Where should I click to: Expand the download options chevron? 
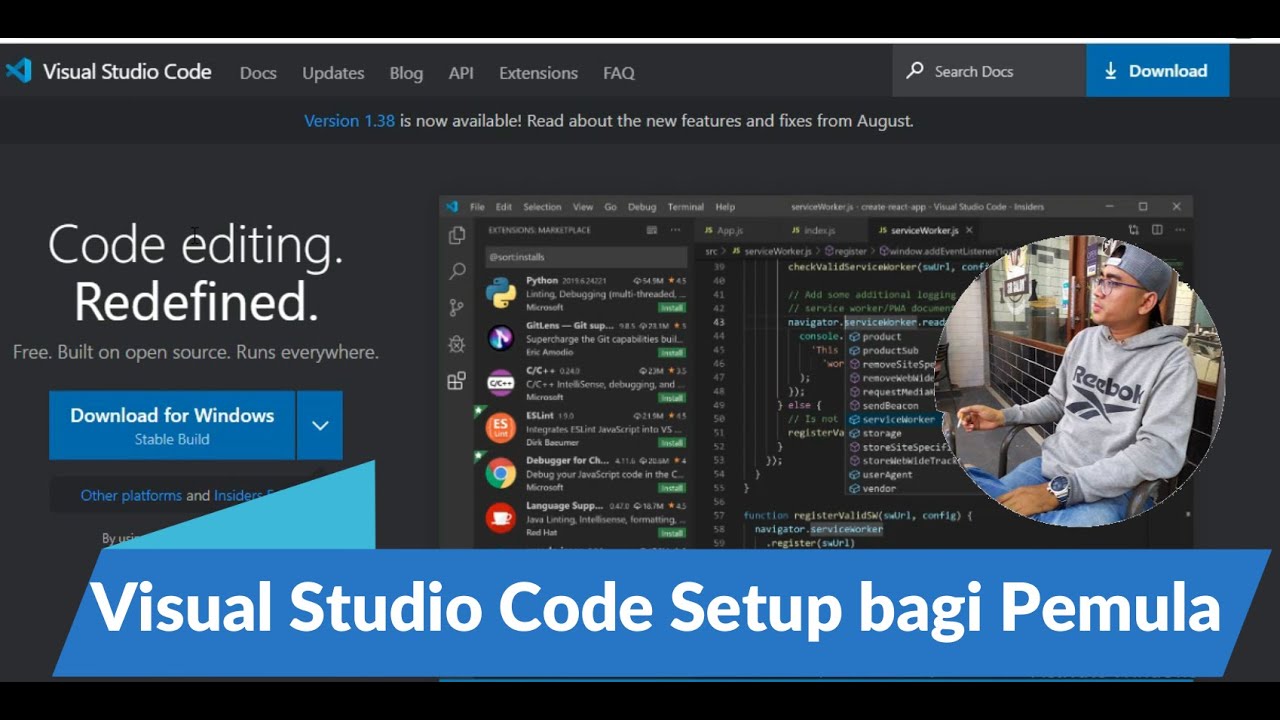pyautogui.click(x=320, y=425)
